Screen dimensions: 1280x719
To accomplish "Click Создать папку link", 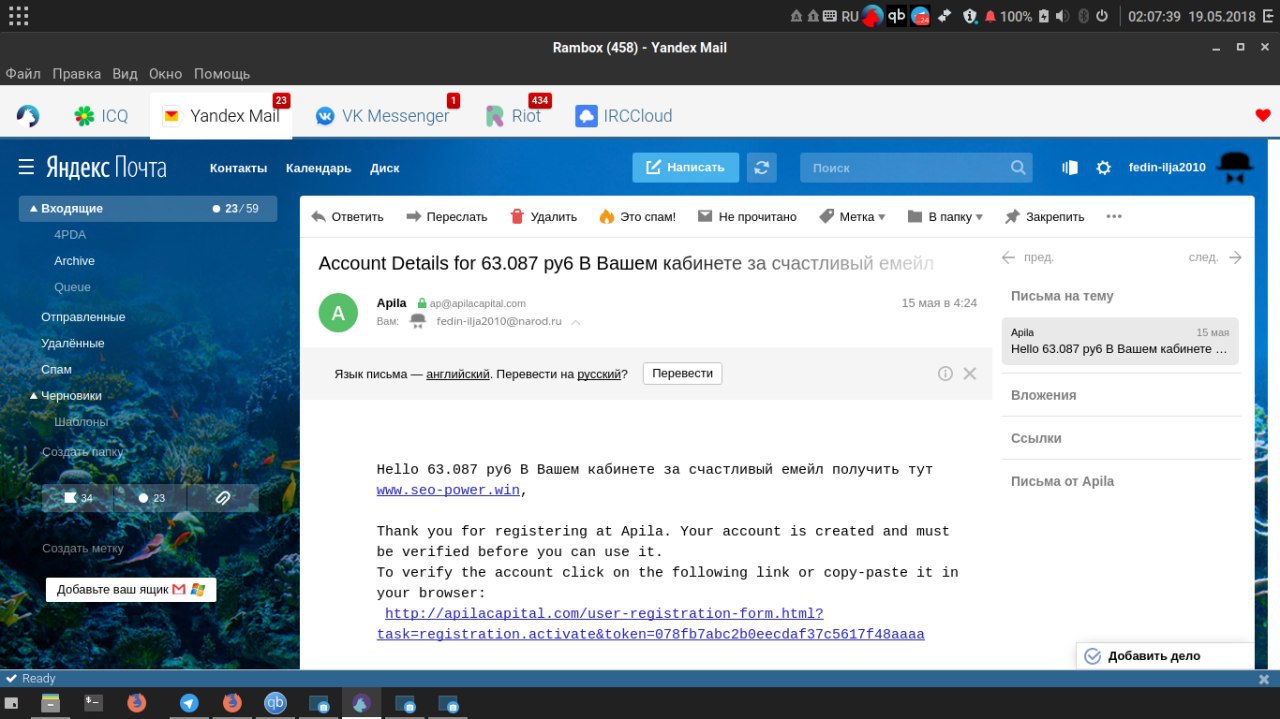I will 83,452.
